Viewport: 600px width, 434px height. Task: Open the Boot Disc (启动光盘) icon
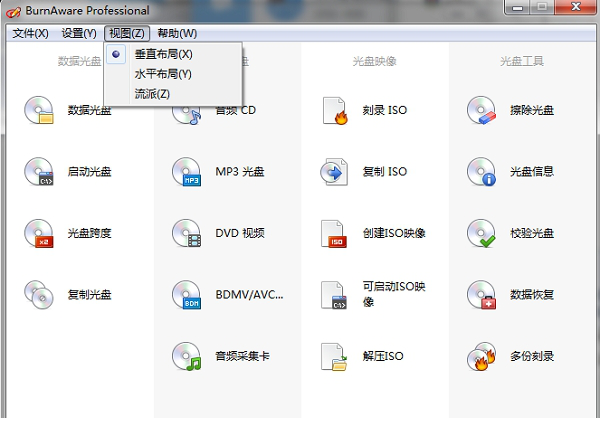point(39,171)
